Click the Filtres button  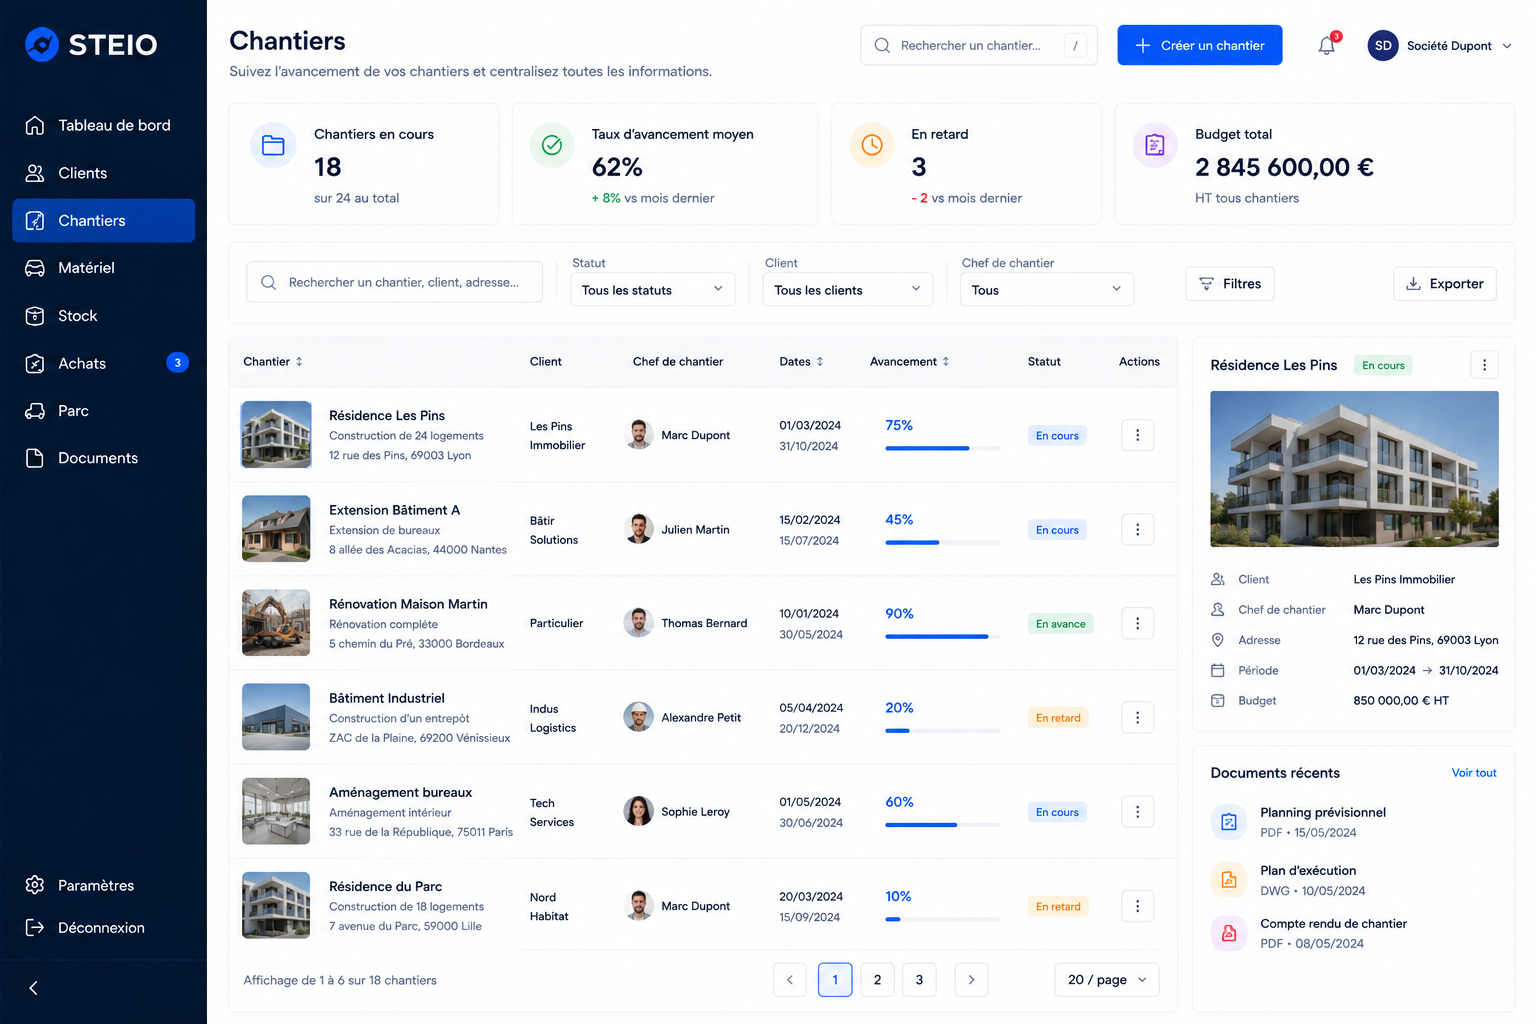pos(1230,284)
